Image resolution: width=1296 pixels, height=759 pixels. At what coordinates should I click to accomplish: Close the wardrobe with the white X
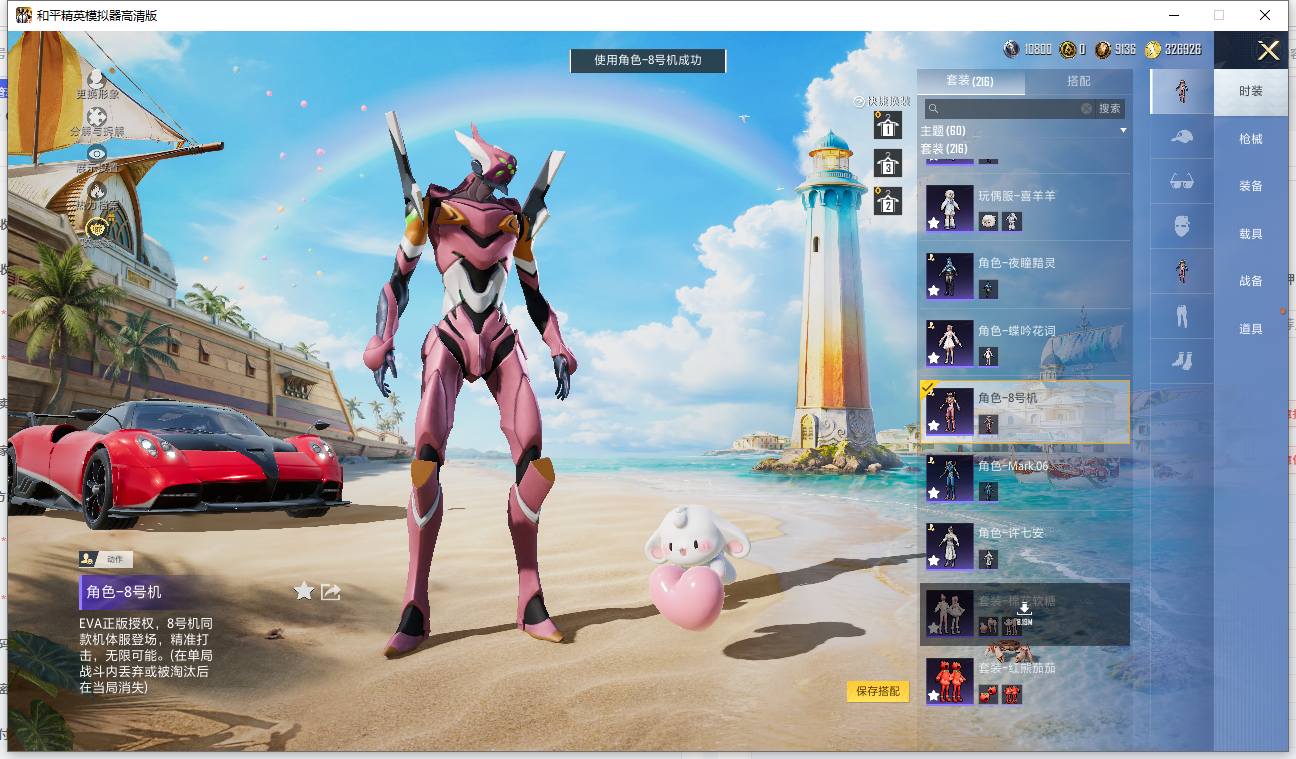1269,51
